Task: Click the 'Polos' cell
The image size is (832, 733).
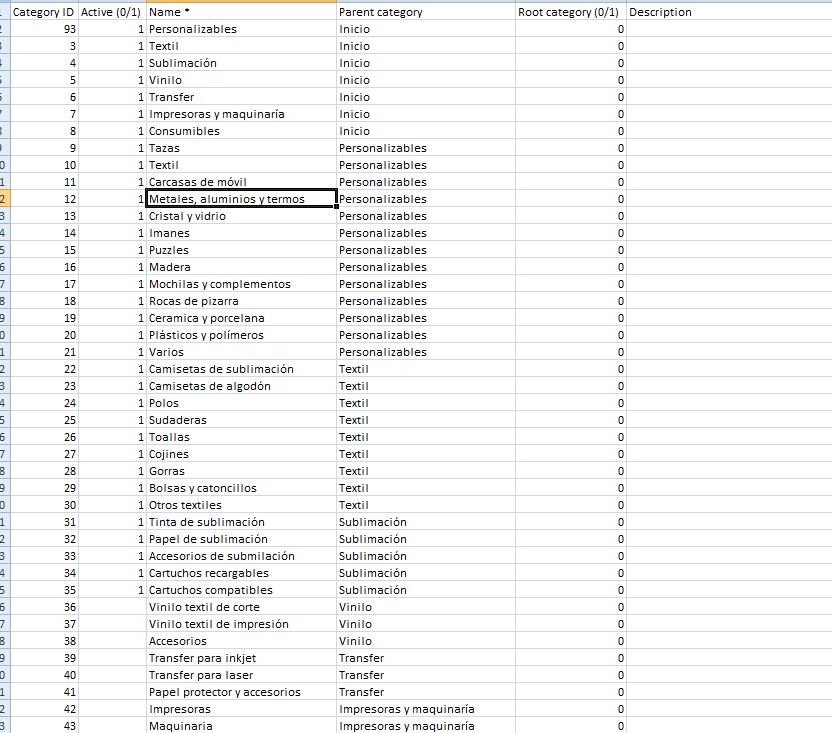Action: (241, 402)
